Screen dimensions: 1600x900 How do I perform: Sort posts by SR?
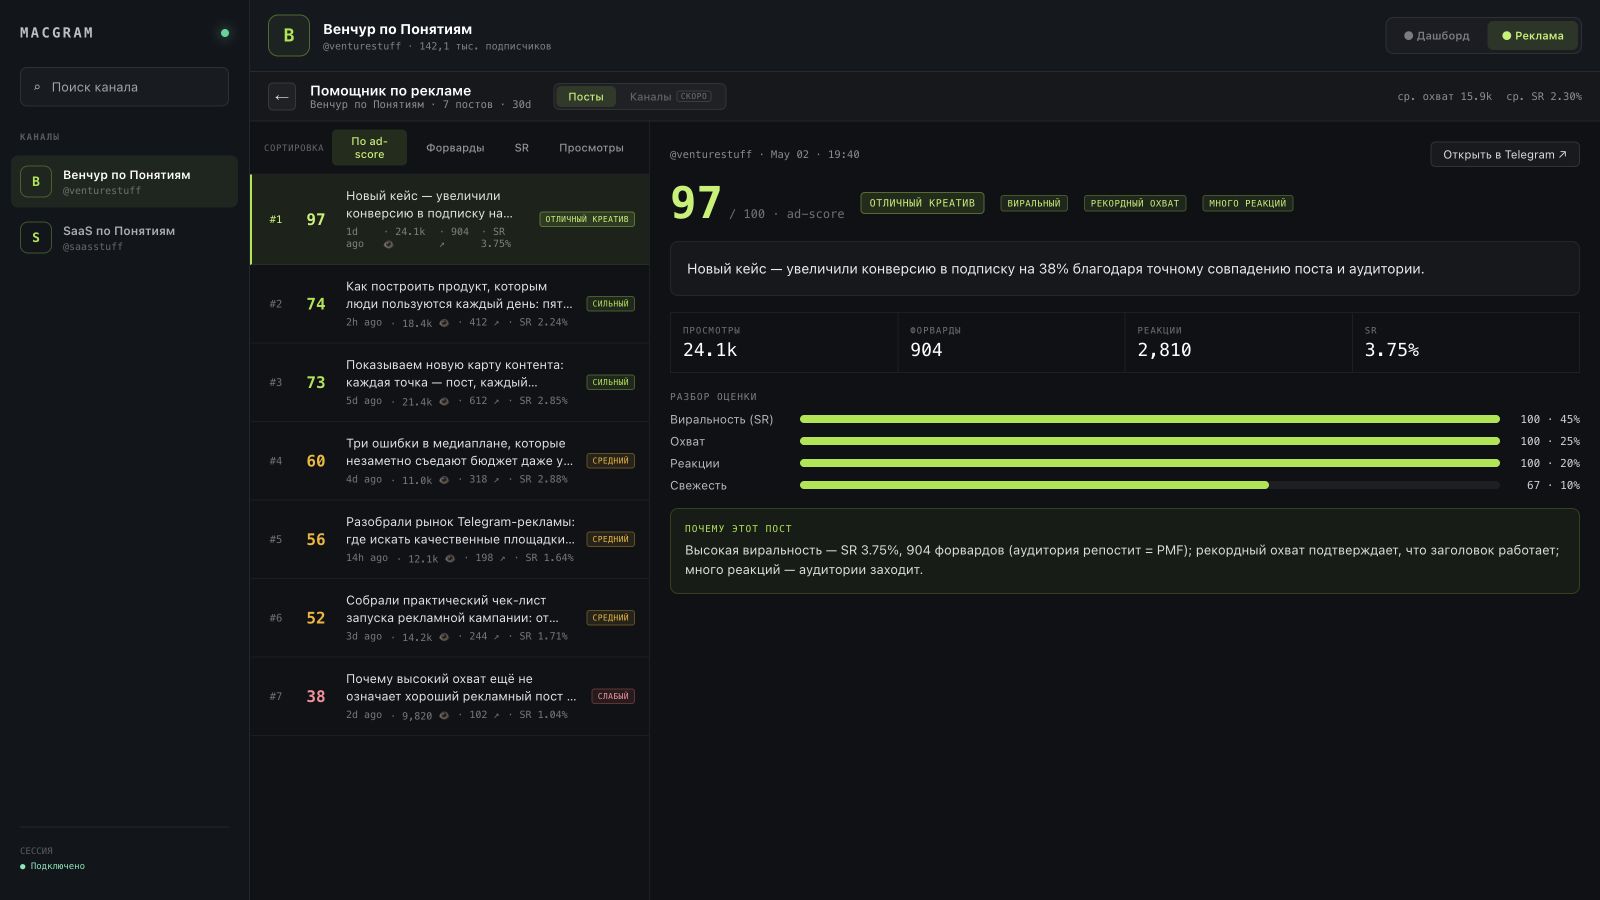click(x=522, y=148)
